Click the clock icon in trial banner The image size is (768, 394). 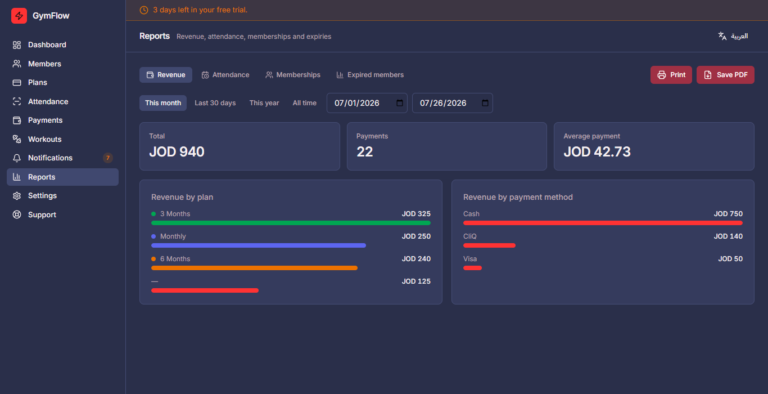pos(144,10)
